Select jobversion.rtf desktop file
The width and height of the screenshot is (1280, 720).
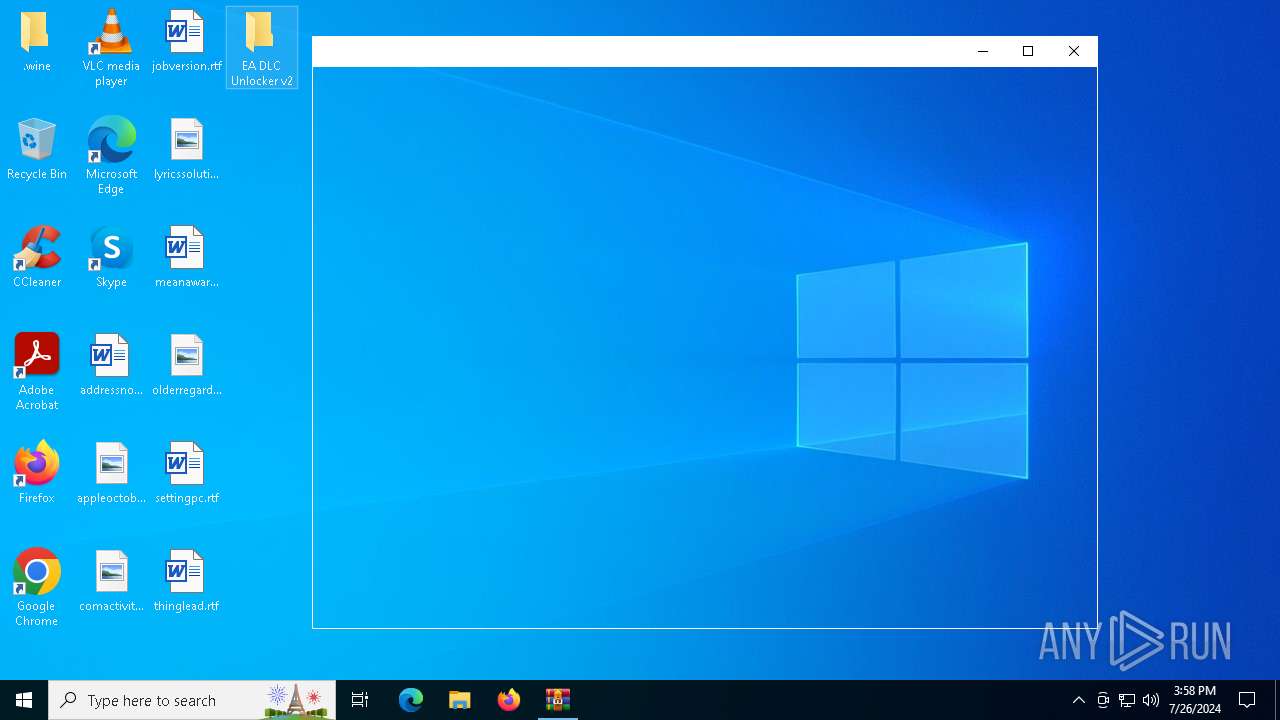(x=186, y=42)
